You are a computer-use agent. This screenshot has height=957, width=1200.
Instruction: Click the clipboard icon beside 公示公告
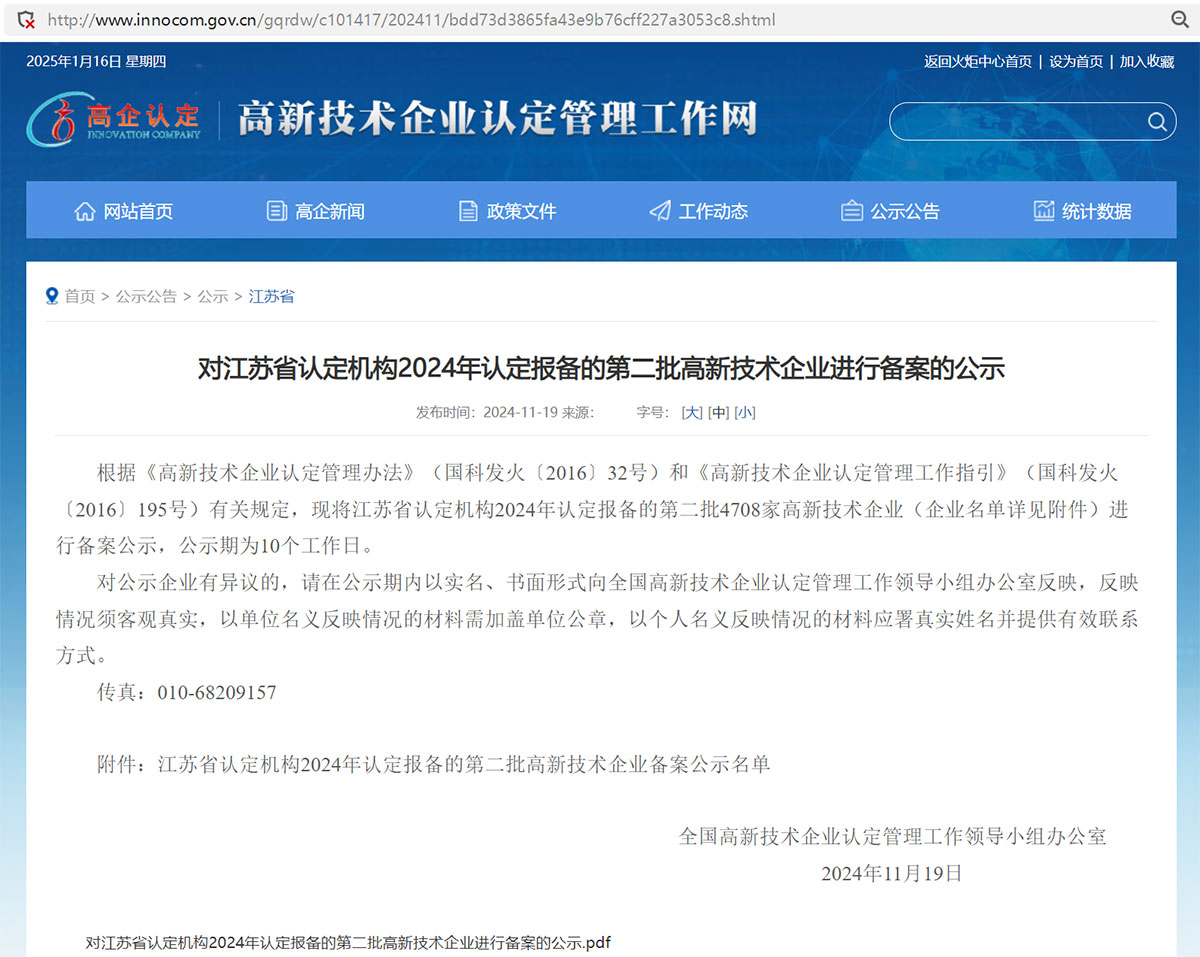coord(852,211)
